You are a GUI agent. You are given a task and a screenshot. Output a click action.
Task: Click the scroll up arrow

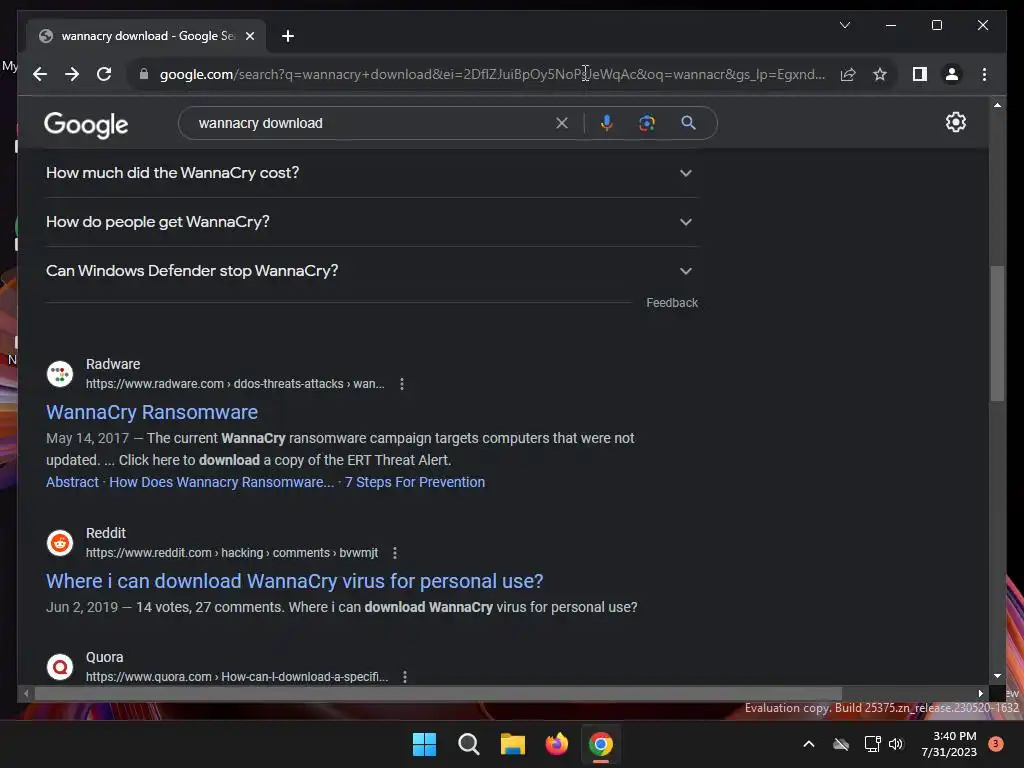point(997,104)
